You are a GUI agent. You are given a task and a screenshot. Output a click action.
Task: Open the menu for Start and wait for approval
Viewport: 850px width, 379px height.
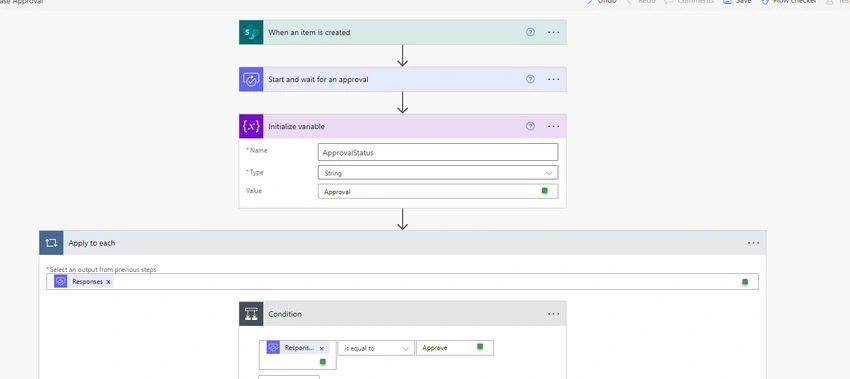553,79
